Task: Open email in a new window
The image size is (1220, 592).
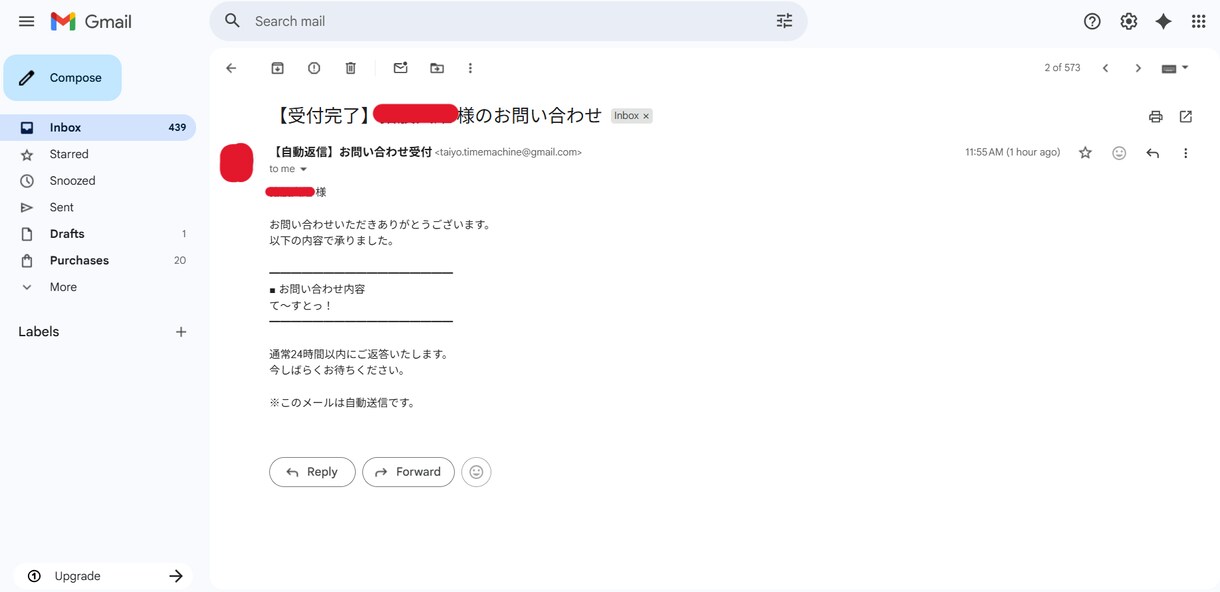Action: pos(1186,117)
